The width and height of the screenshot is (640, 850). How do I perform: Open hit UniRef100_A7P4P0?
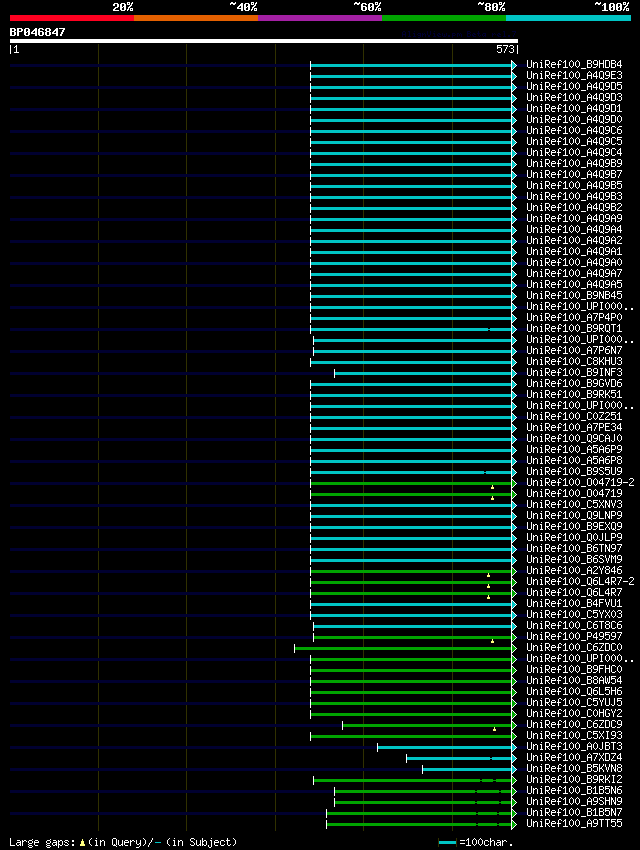(574, 318)
